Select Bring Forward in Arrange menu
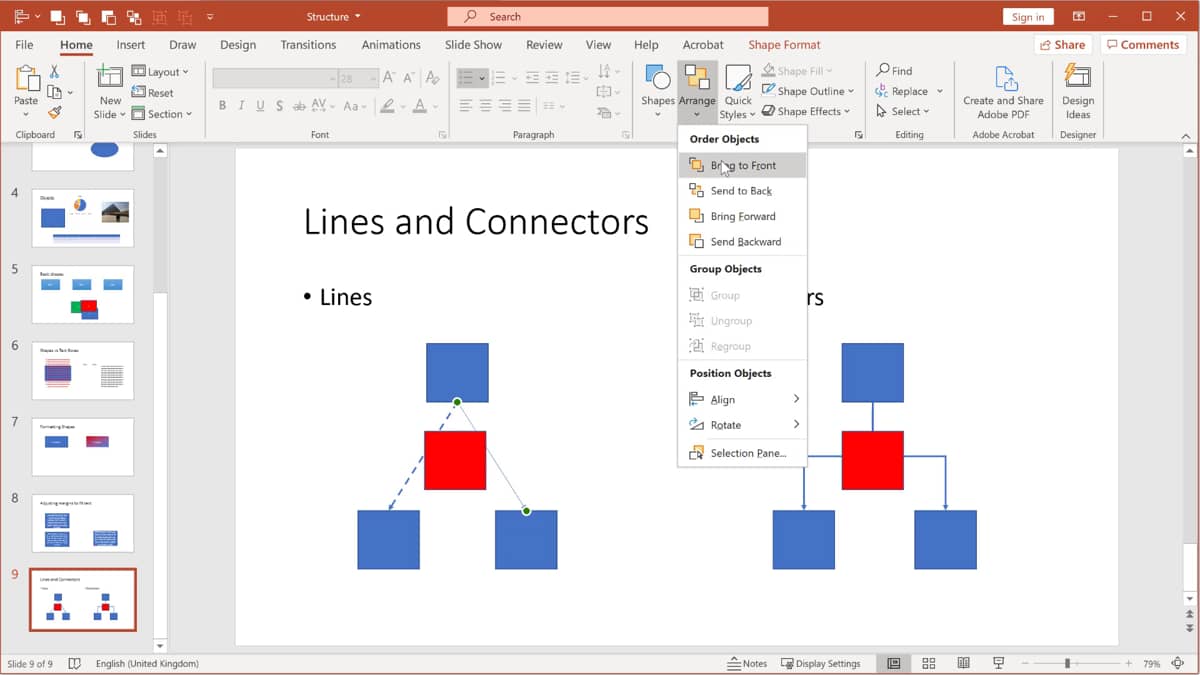This screenshot has width=1200, height=675. click(x=742, y=216)
